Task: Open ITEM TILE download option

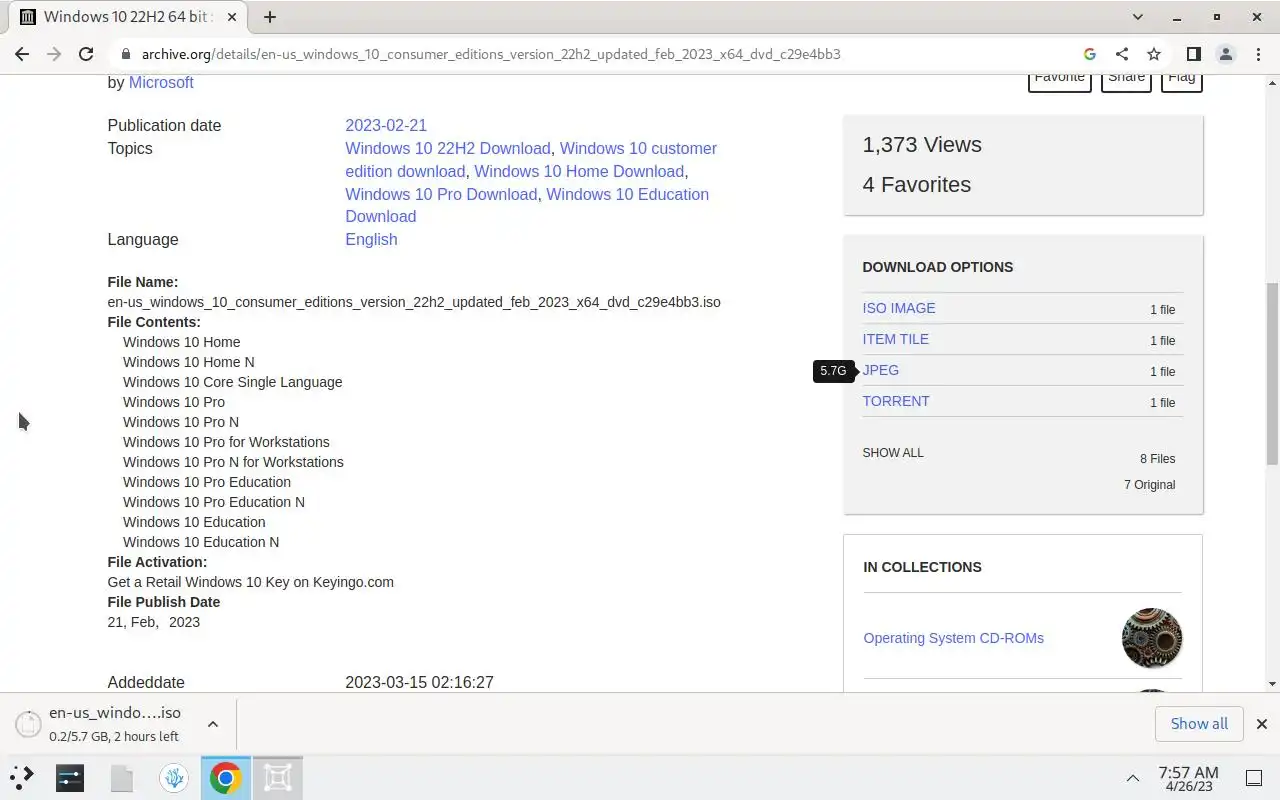Action: [896, 339]
